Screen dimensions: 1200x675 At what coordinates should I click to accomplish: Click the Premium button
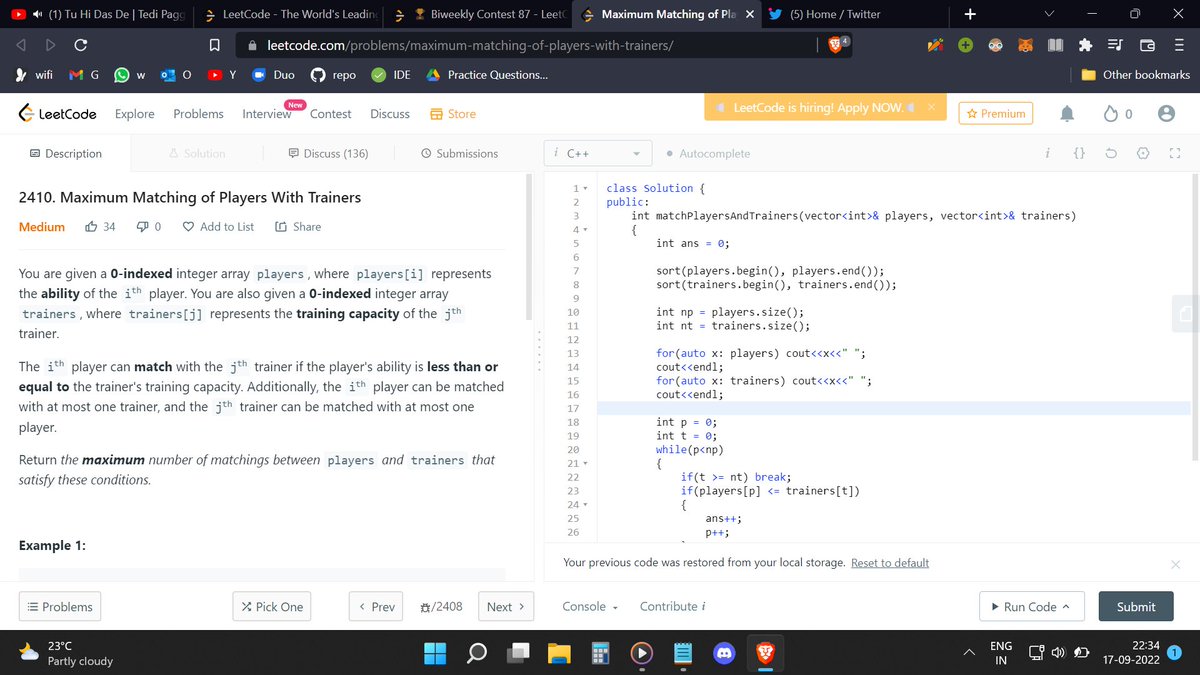coord(996,114)
